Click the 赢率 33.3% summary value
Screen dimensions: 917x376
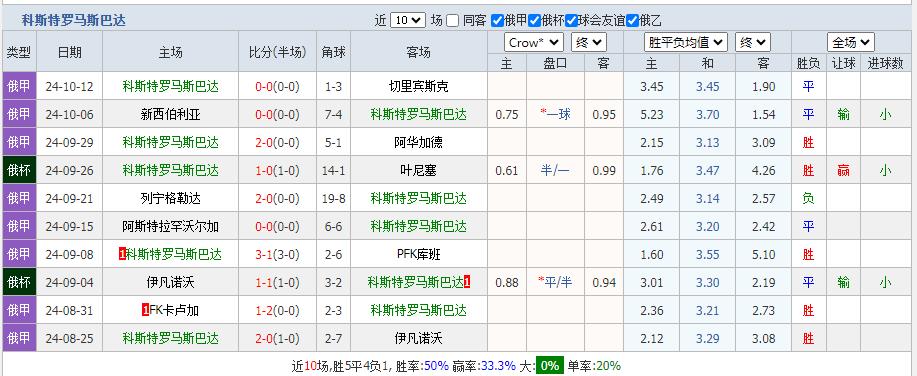pyautogui.click(x=498, y=366)
